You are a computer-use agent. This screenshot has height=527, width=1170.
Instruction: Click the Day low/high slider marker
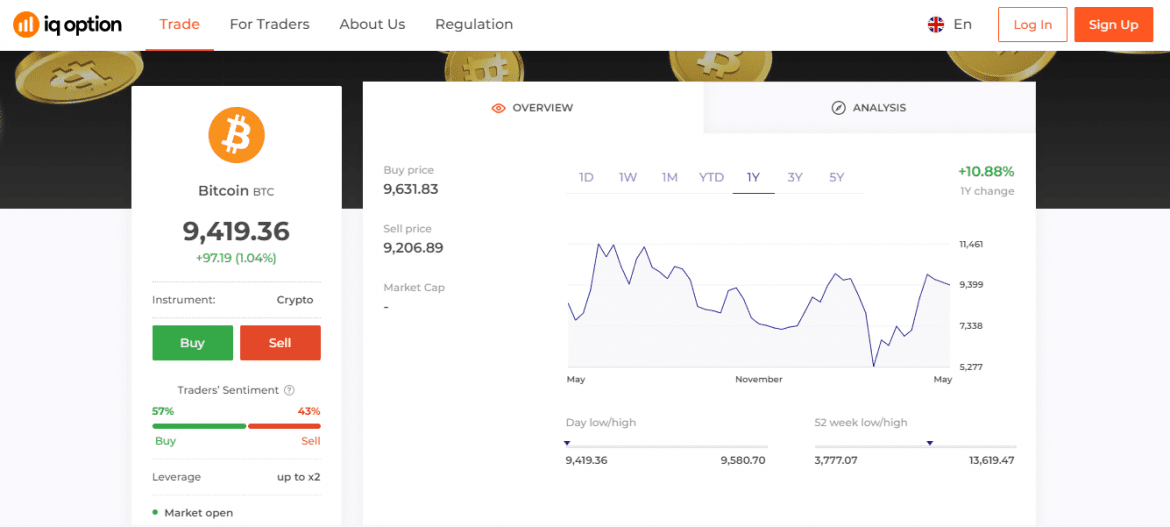pyautogui.click(x=567, y=443)
